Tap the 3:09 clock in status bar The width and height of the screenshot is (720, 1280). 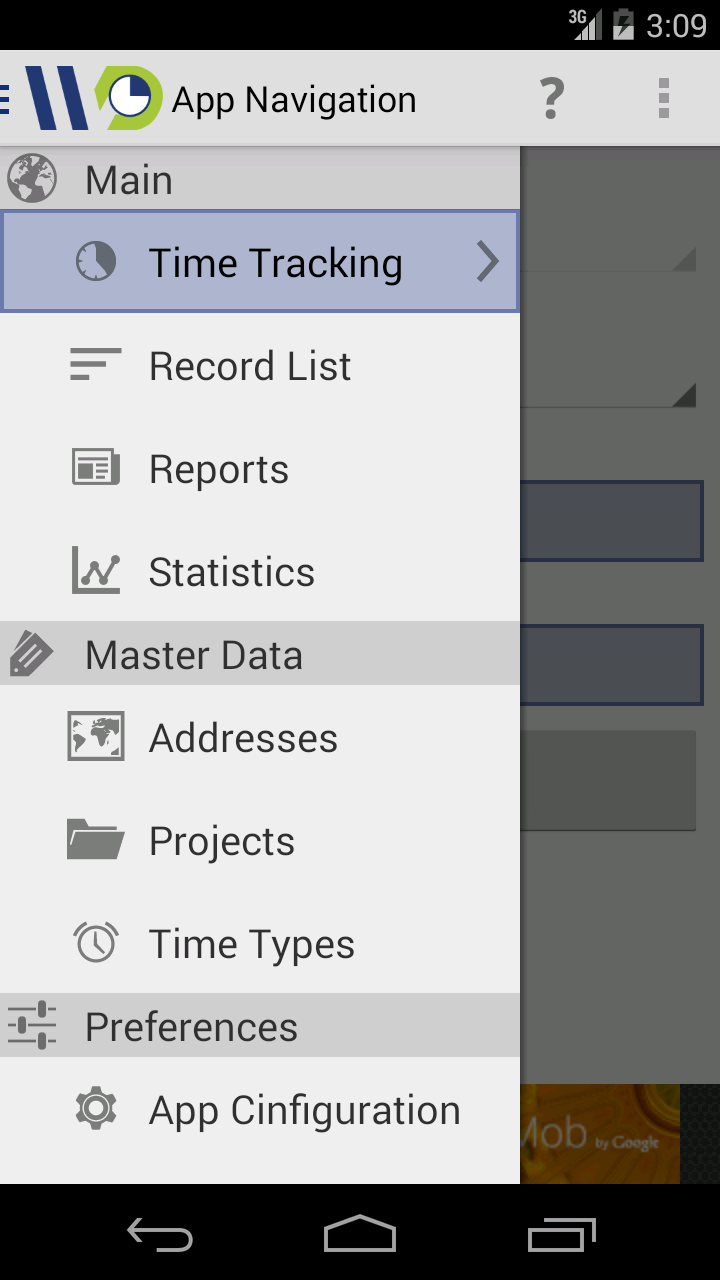pyautogui.click(x=676, y=25)
